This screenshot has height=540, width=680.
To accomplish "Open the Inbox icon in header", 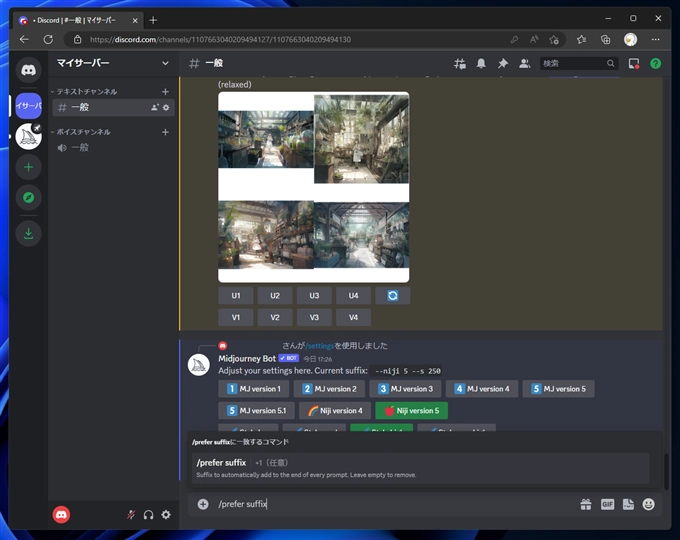I will [x=634, y=64].
